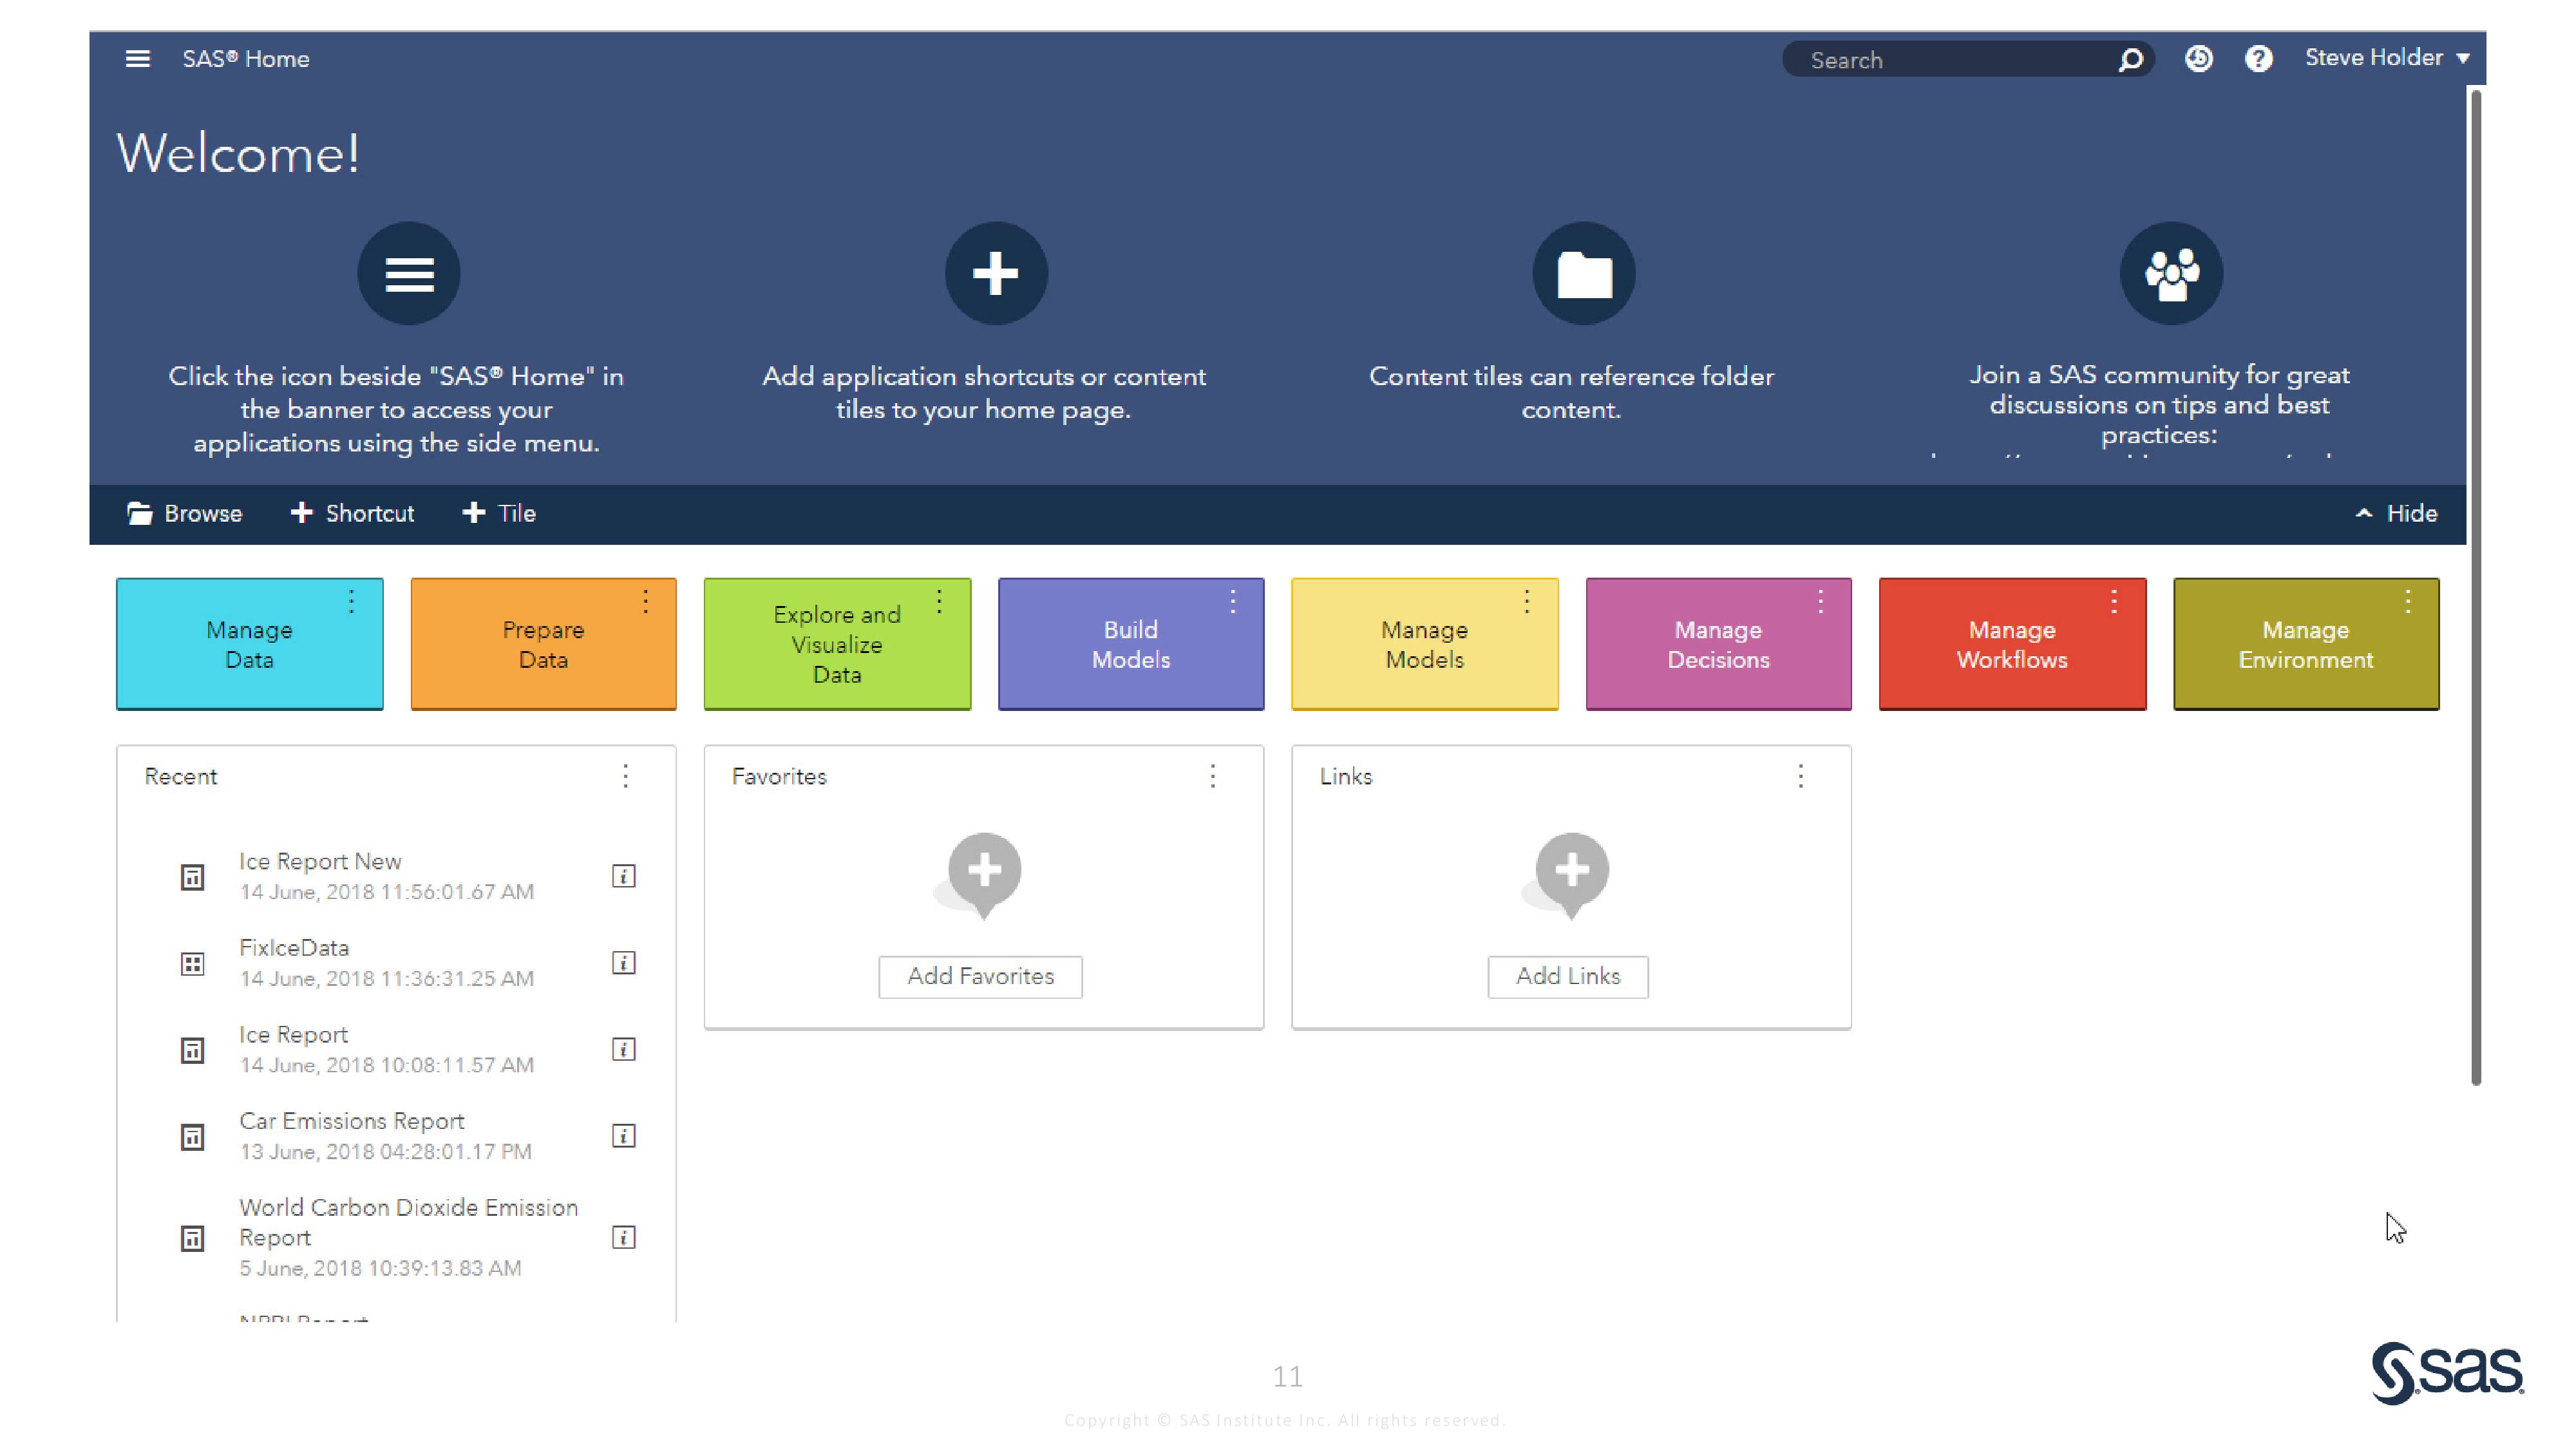2576x1449 pixels.
Task: Hide the Welcome banner
Action: pos(2396,513)
